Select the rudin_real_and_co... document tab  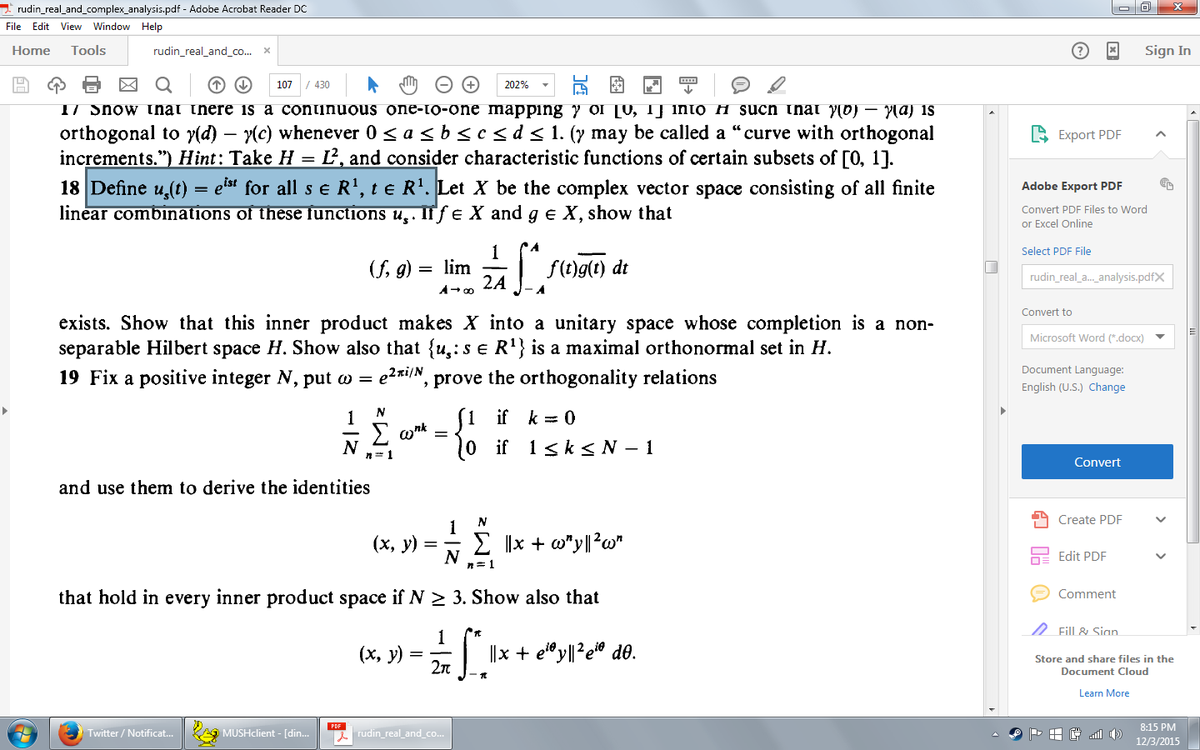[x=204, y=50]
